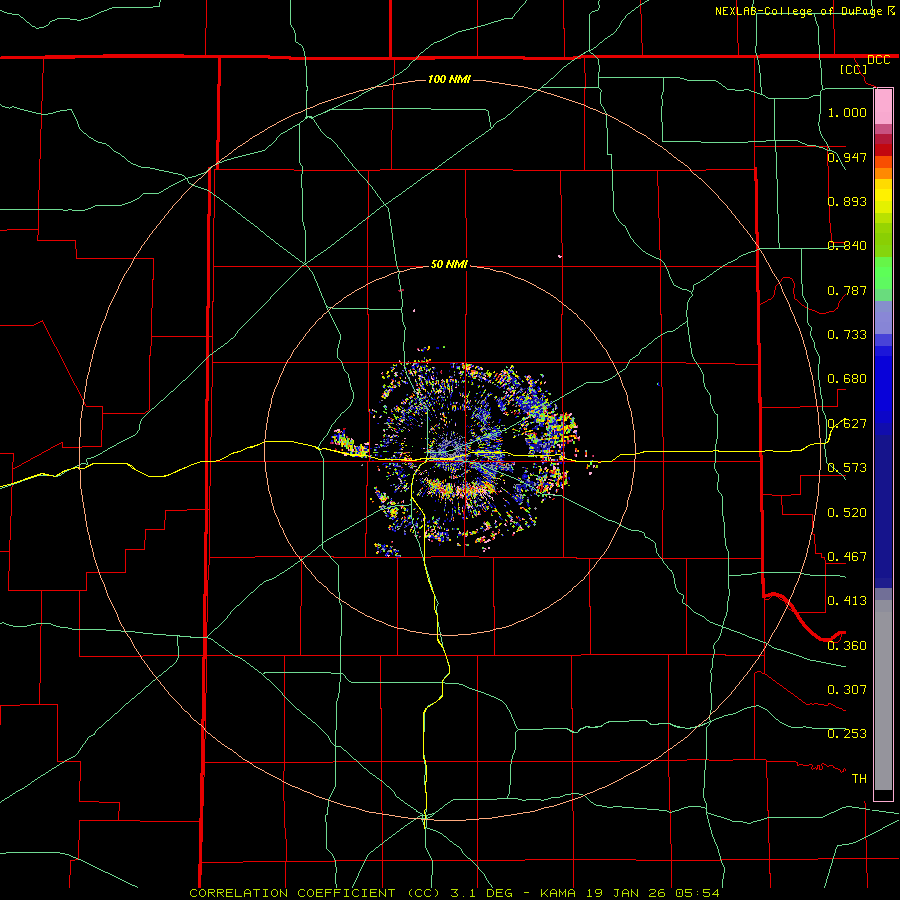Click the 0.947 legend value
The image size is (900, 900).
coord(847,157)
